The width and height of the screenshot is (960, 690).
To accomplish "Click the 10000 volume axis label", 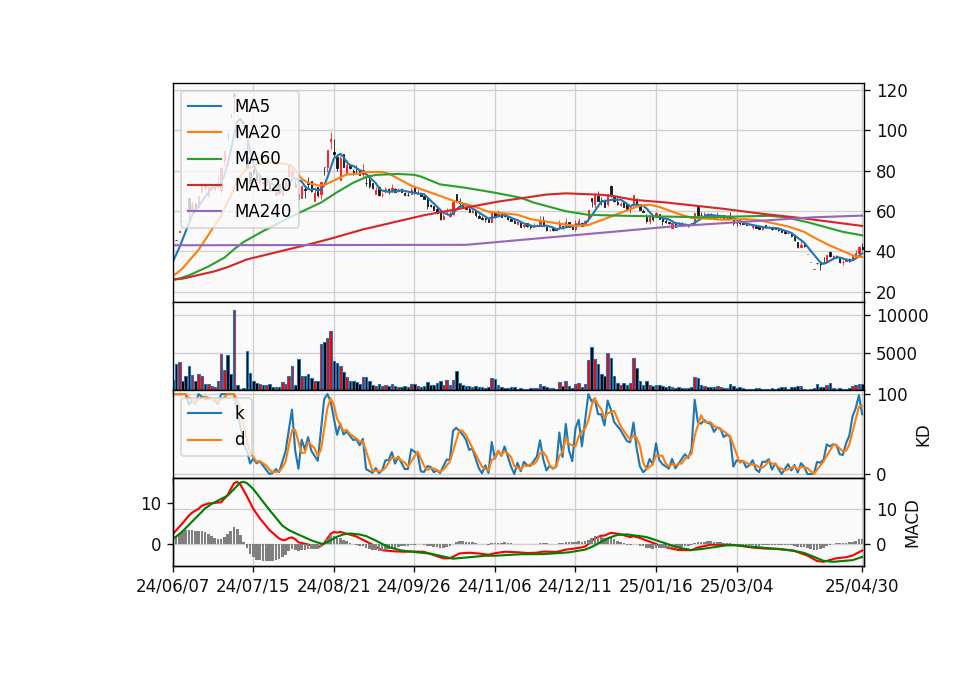I will click(902, 316).
